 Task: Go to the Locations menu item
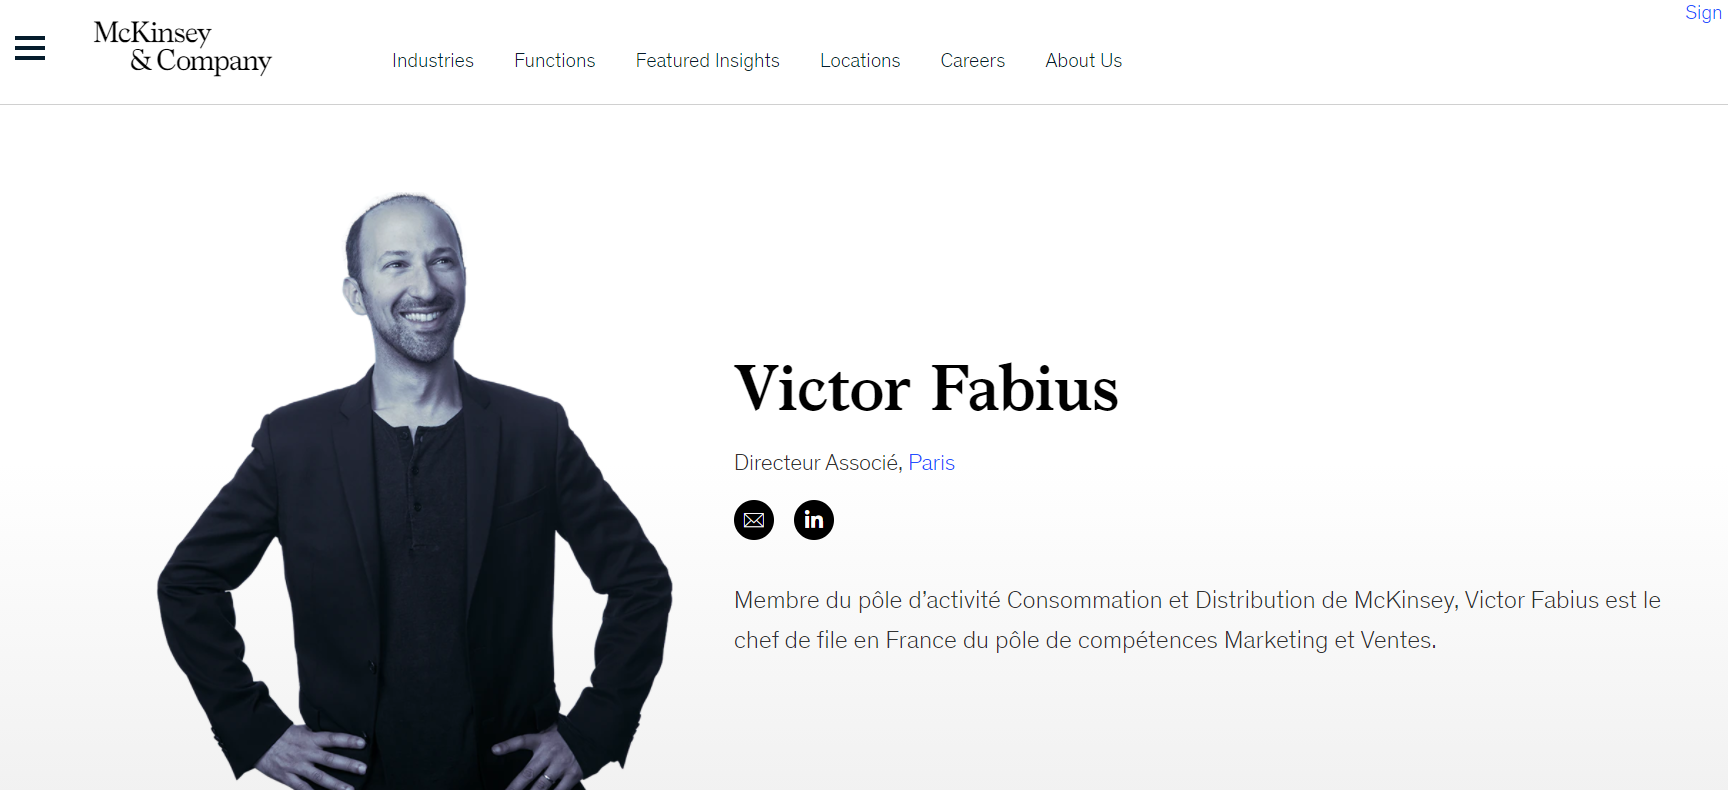860,61
